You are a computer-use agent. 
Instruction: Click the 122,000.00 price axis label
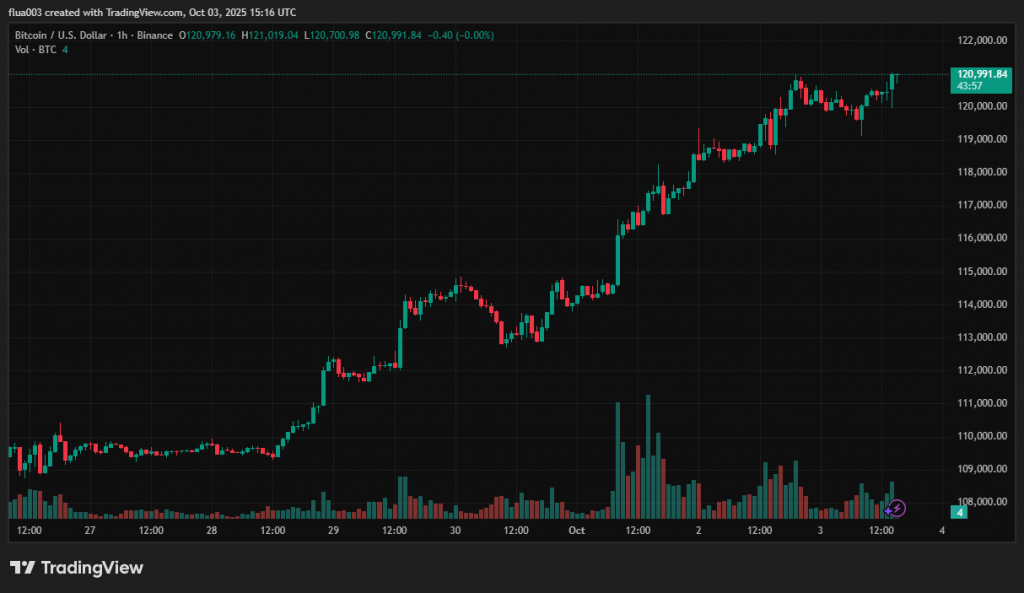point(981,40)
